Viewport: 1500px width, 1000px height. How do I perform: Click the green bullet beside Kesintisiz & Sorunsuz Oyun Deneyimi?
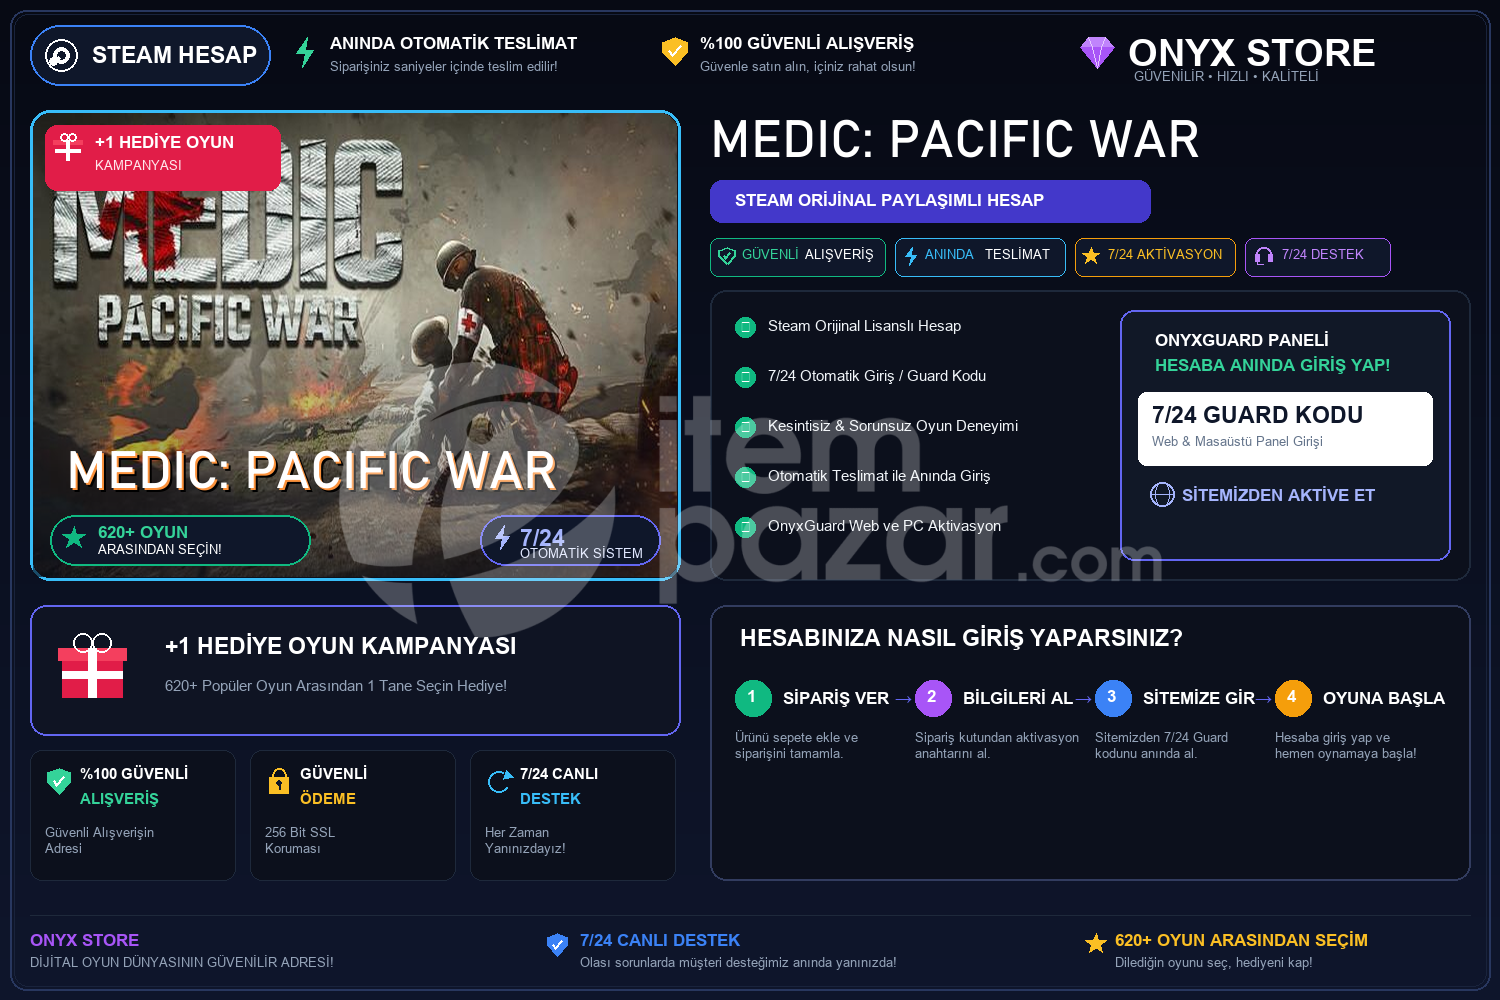(745, 427)
